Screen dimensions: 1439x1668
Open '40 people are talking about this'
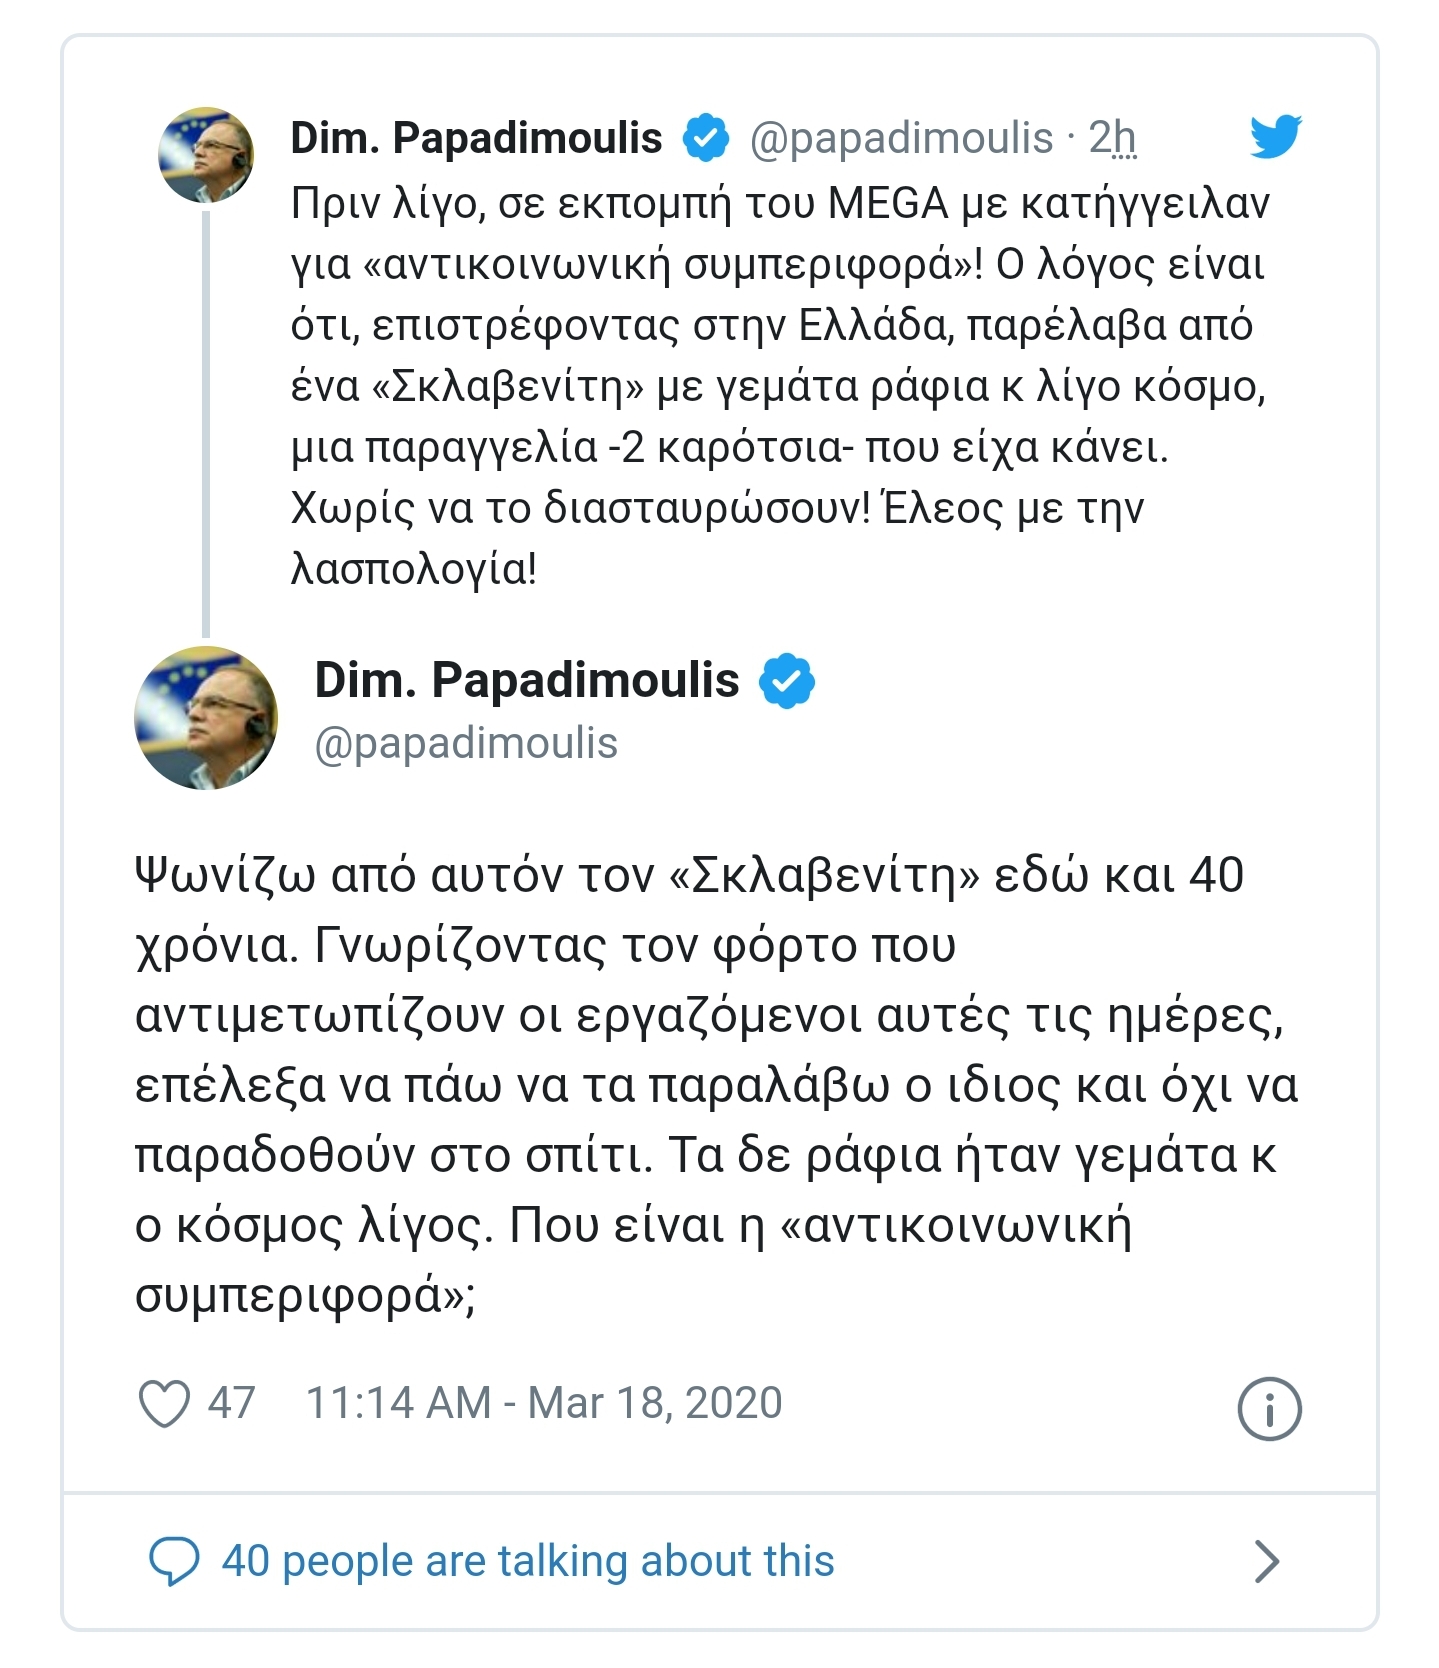(x=528, y=1561)
